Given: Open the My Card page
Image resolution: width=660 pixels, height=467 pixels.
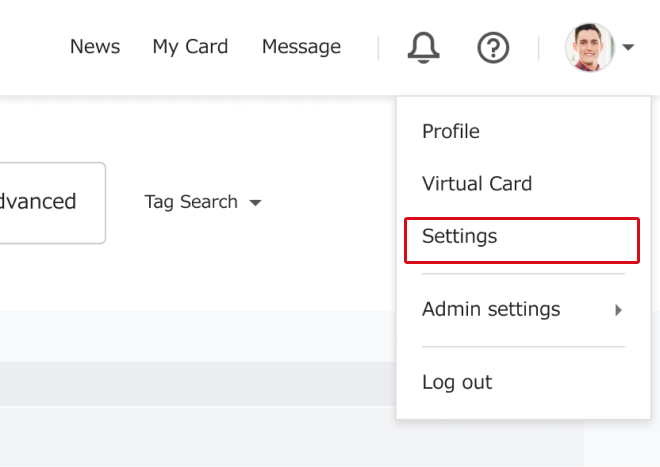Looking at the screenshot, I should click(x=190, y=47).
